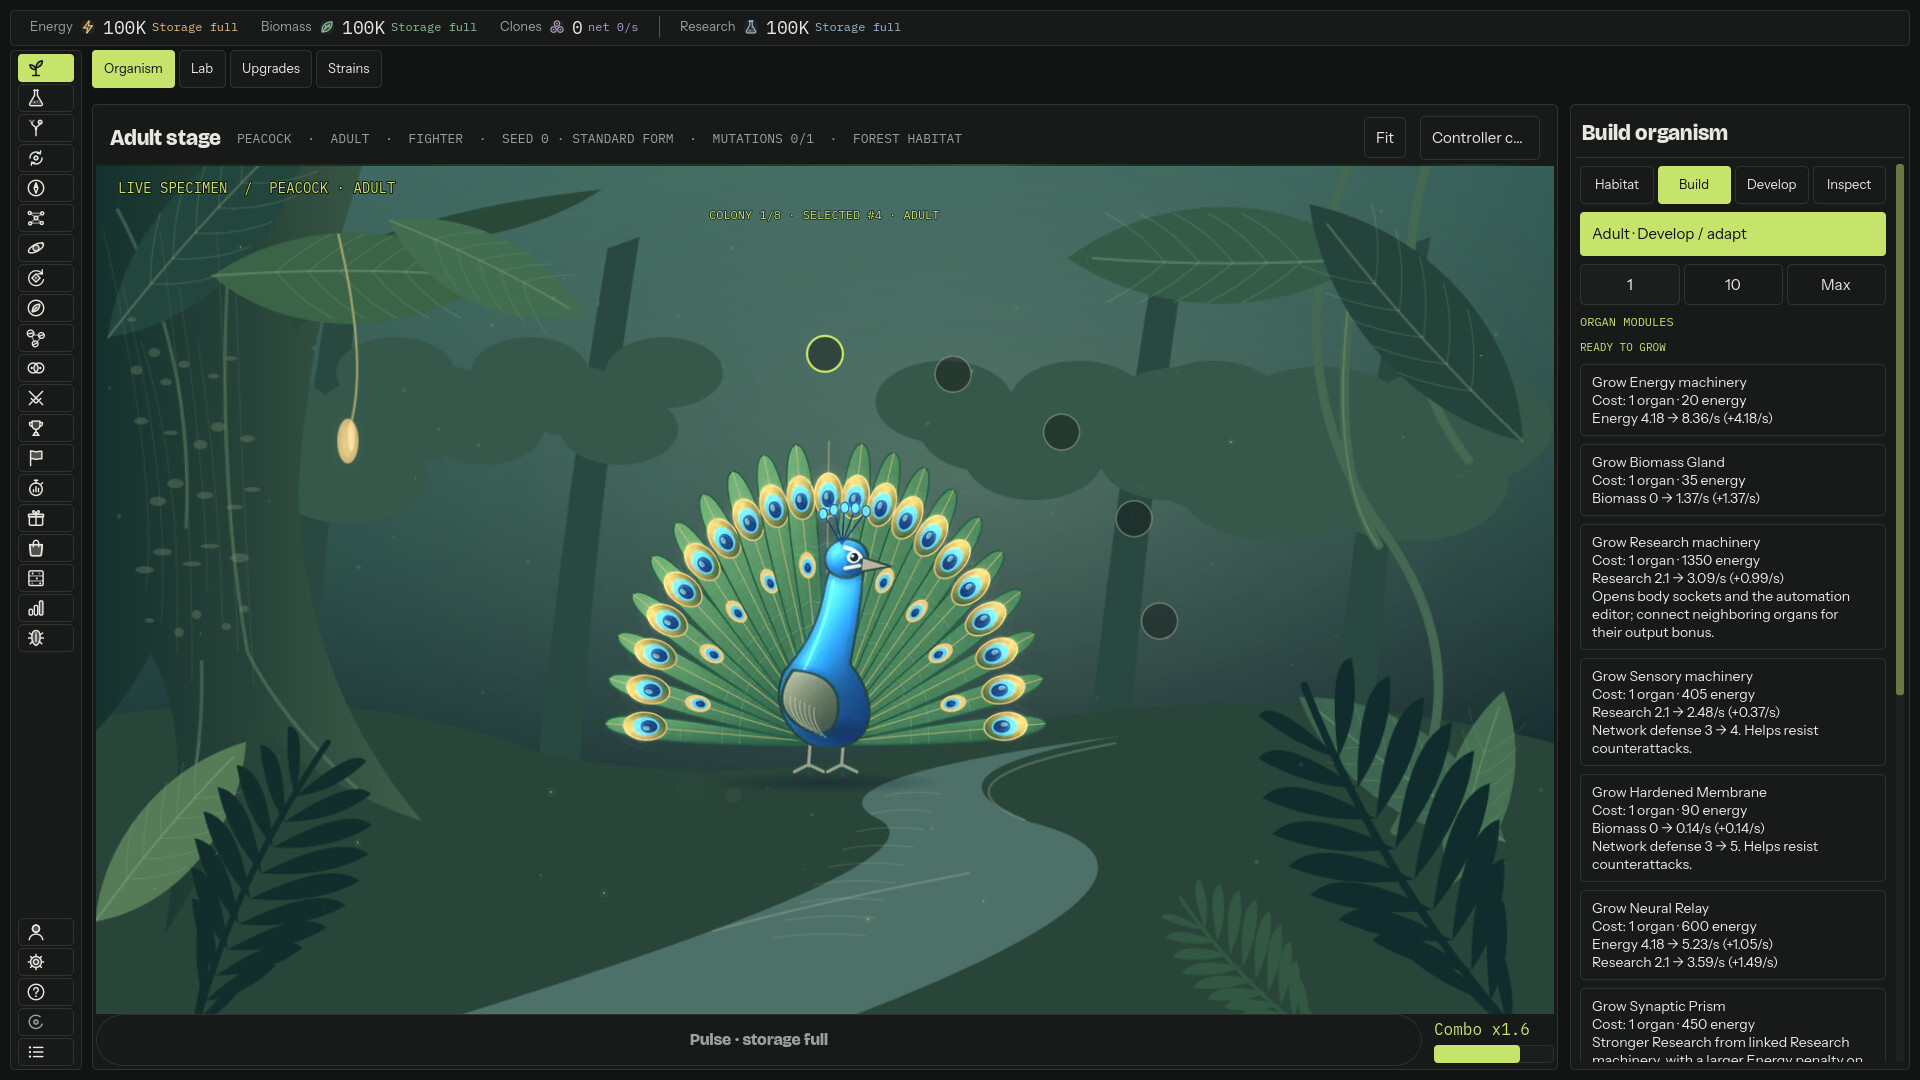The height and width of the screenshot is (1080, 1920).
Task: Click the Grow Energy machinery card
Action: [x=1732, y=400]
